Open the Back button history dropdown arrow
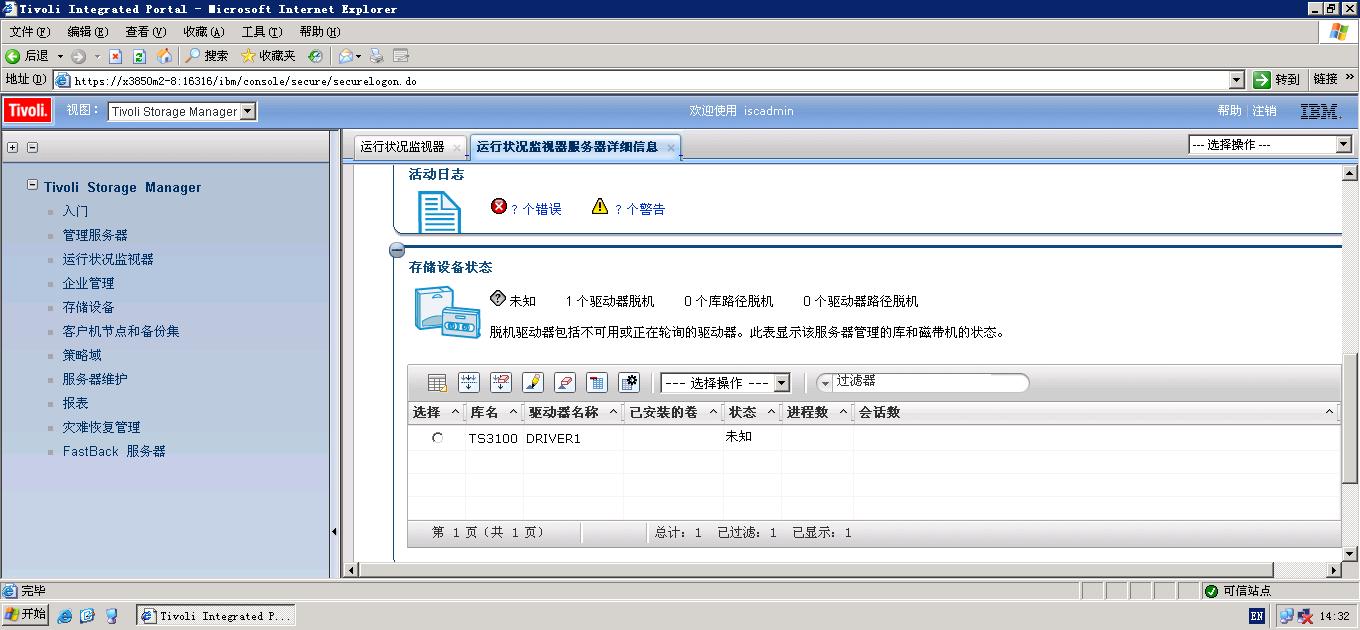1360x630 pixels. point(60,56)
